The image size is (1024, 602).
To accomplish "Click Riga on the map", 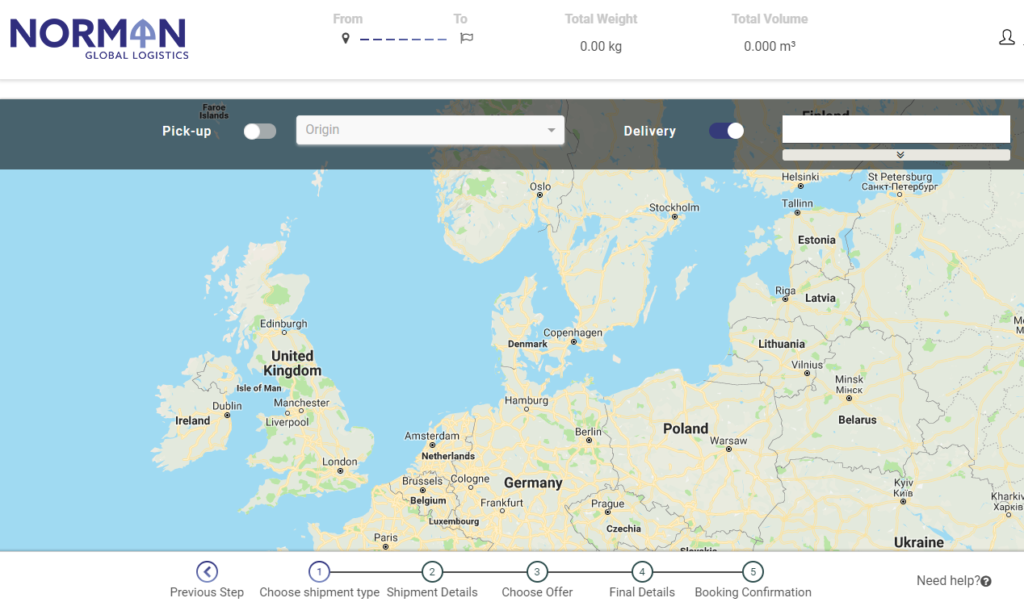I will [785, 291].
